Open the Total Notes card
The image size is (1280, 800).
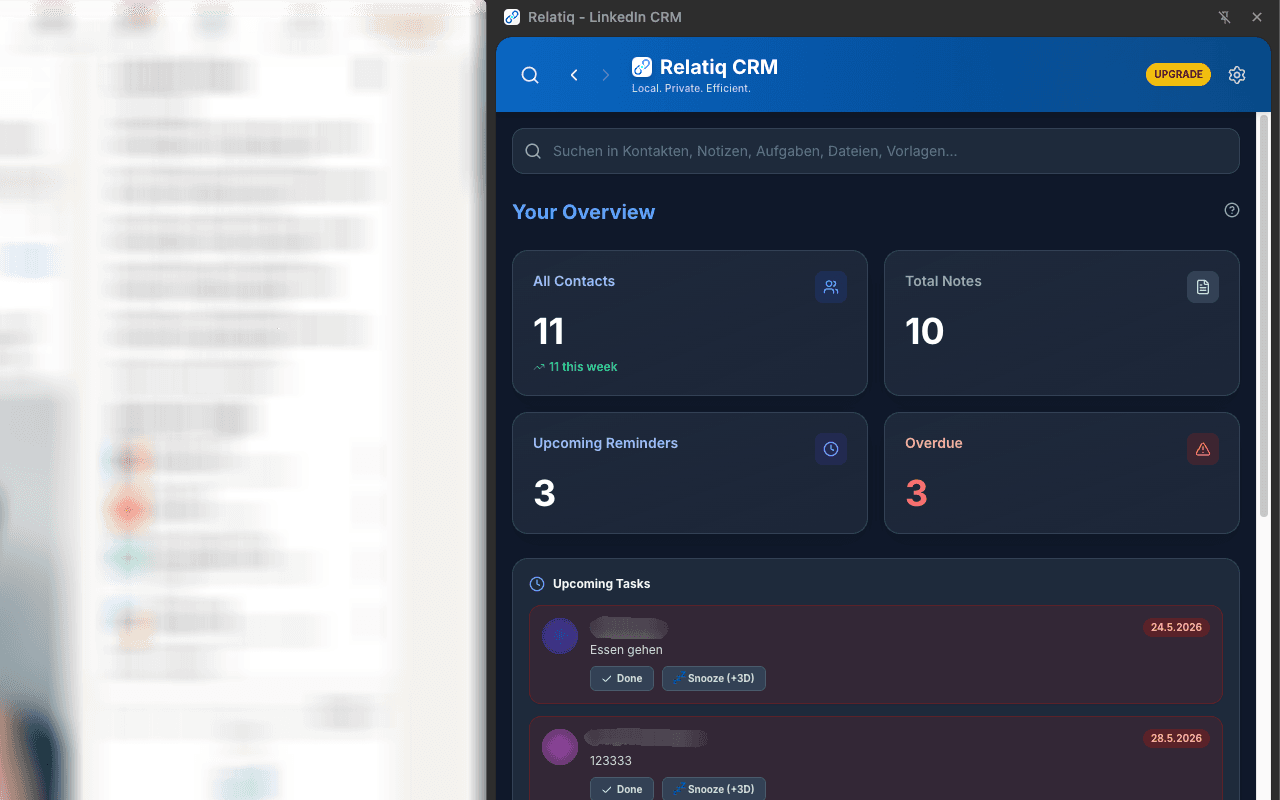[x=1062, y=323]
